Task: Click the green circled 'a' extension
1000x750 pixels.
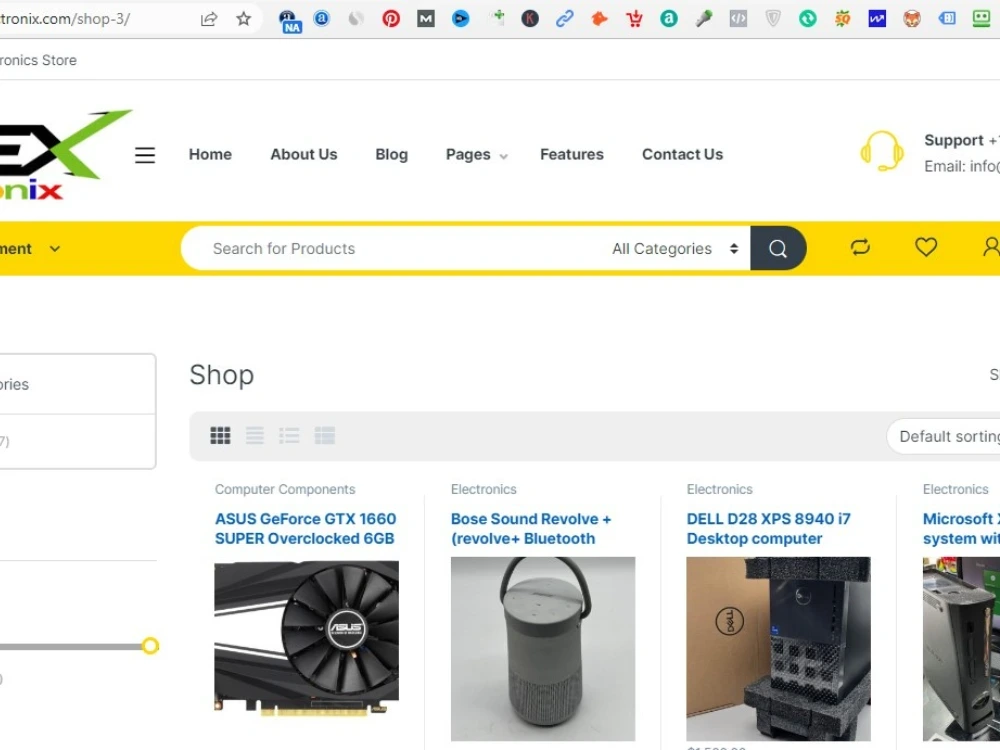Action: (x=669, y=19)
